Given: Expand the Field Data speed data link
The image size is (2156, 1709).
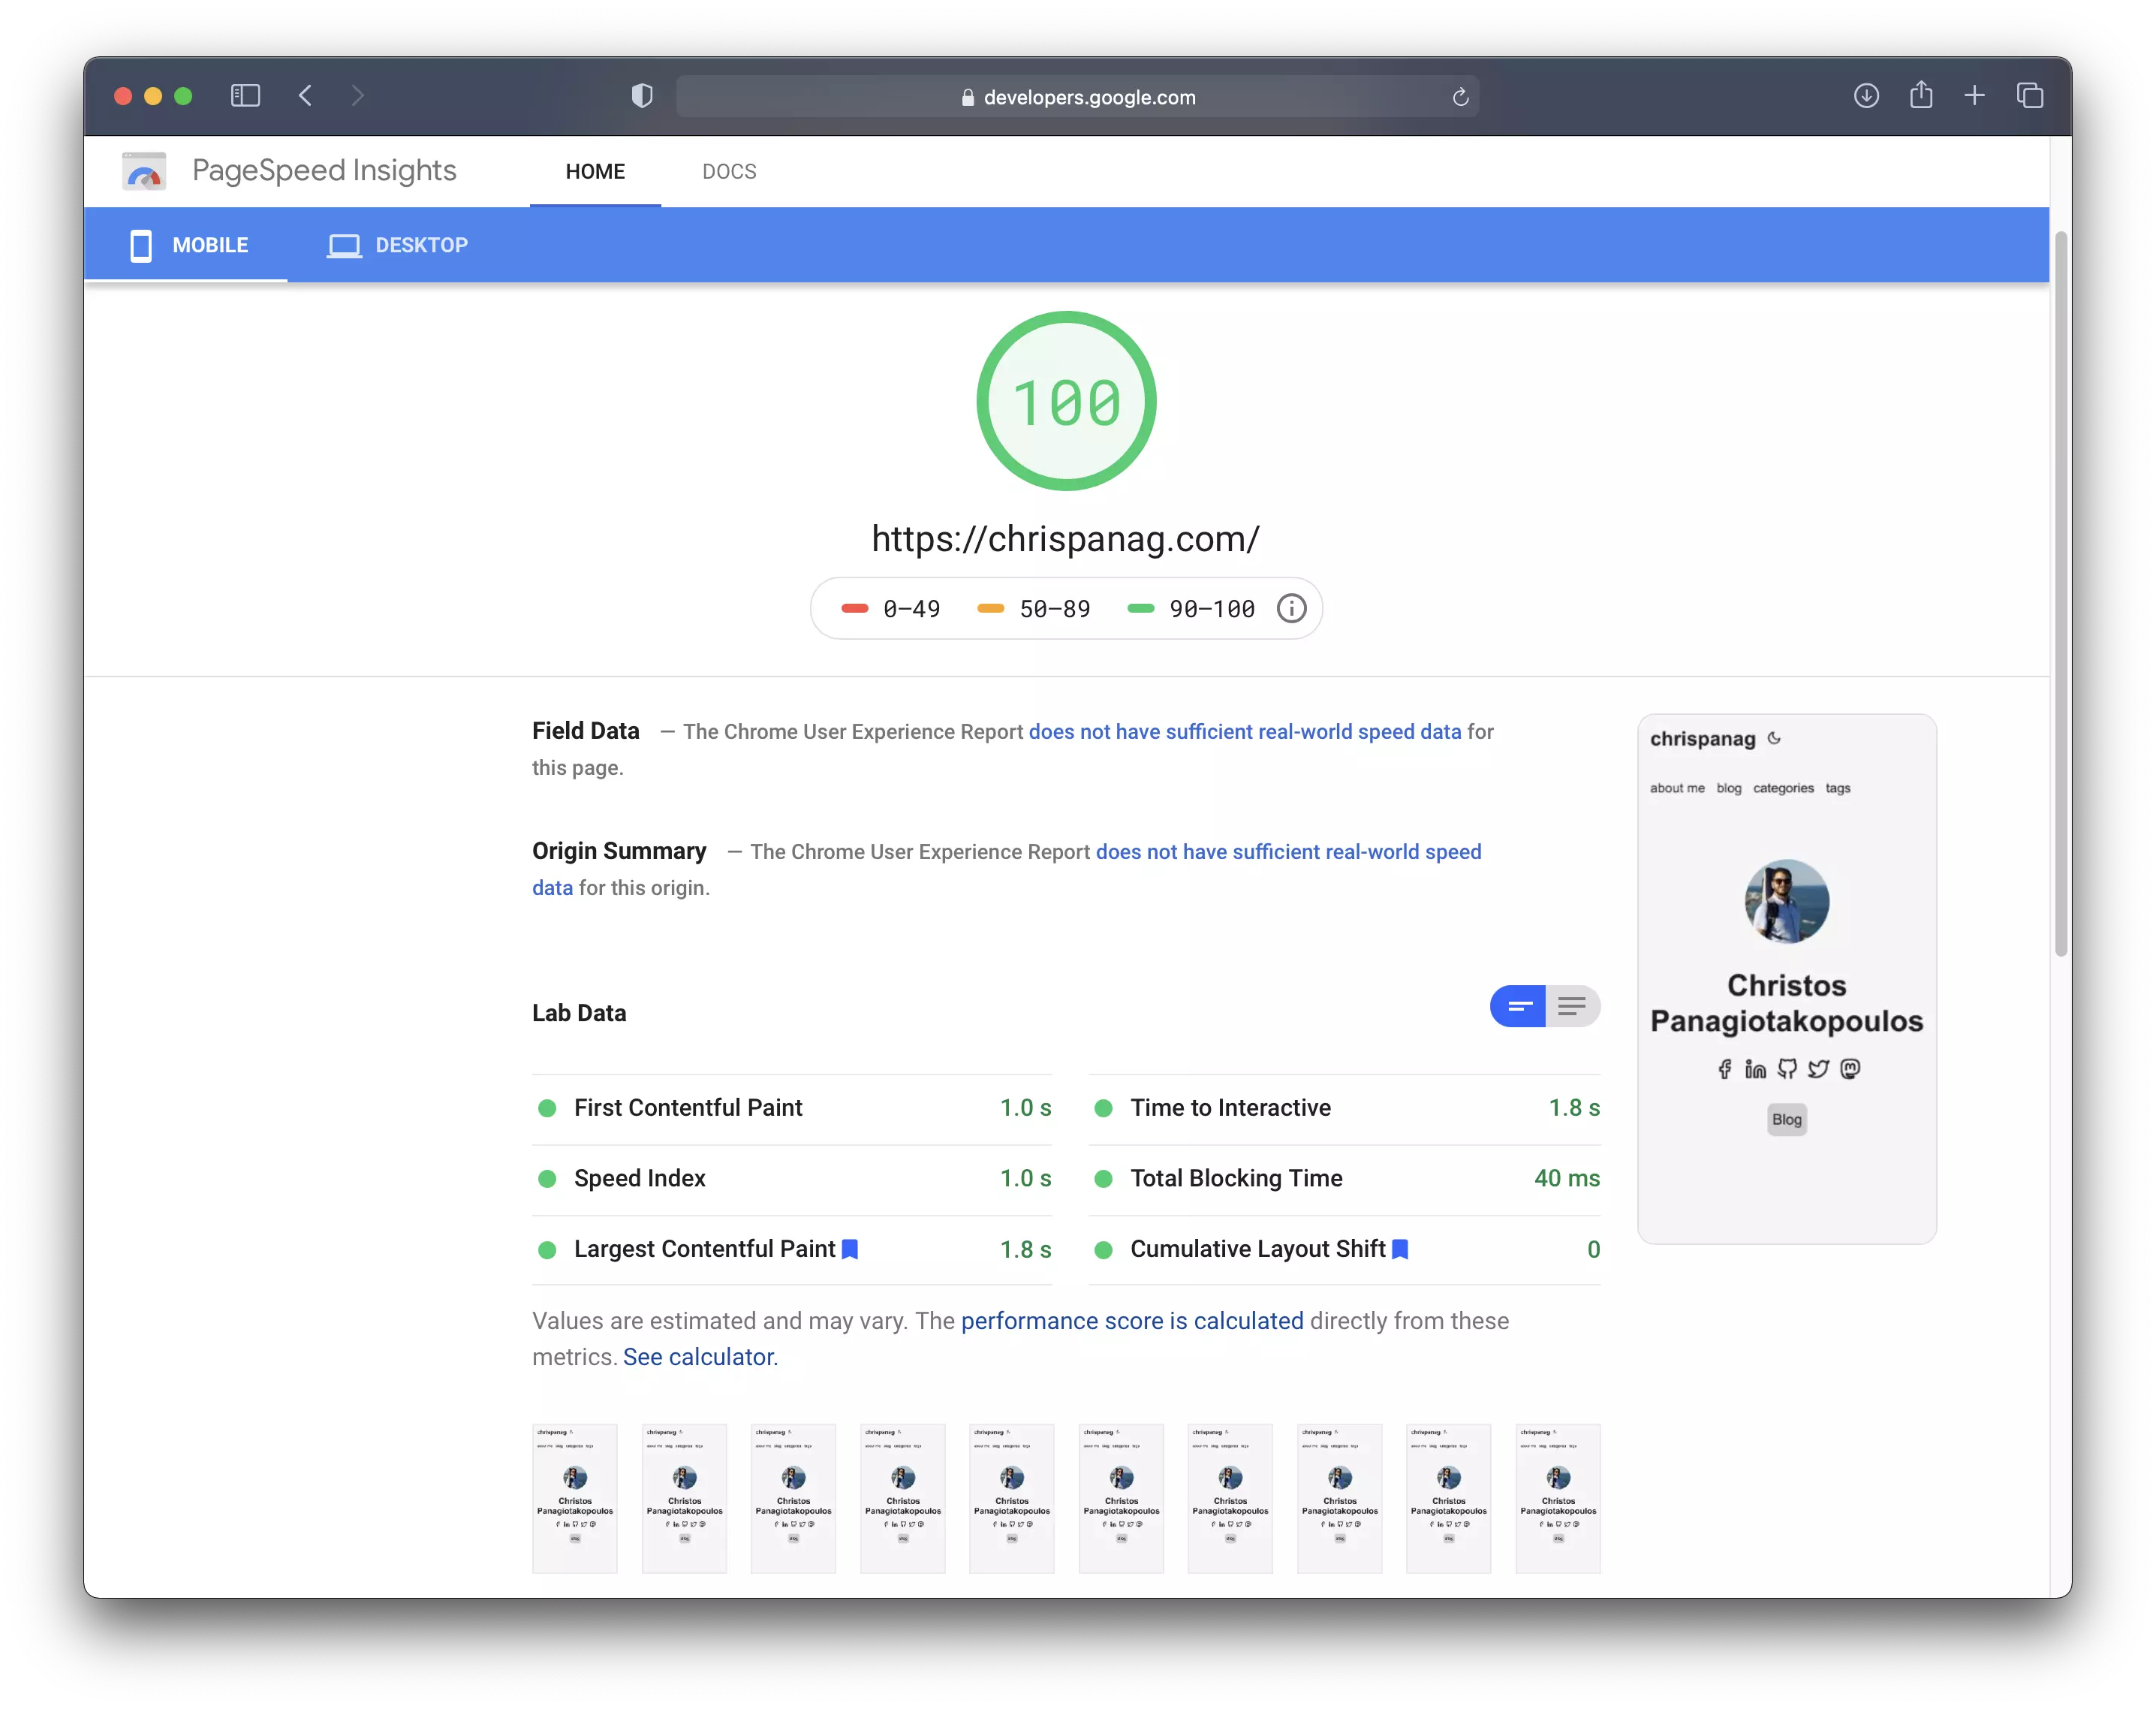Looking at the screenshot, I should [x=1244, y=731].
